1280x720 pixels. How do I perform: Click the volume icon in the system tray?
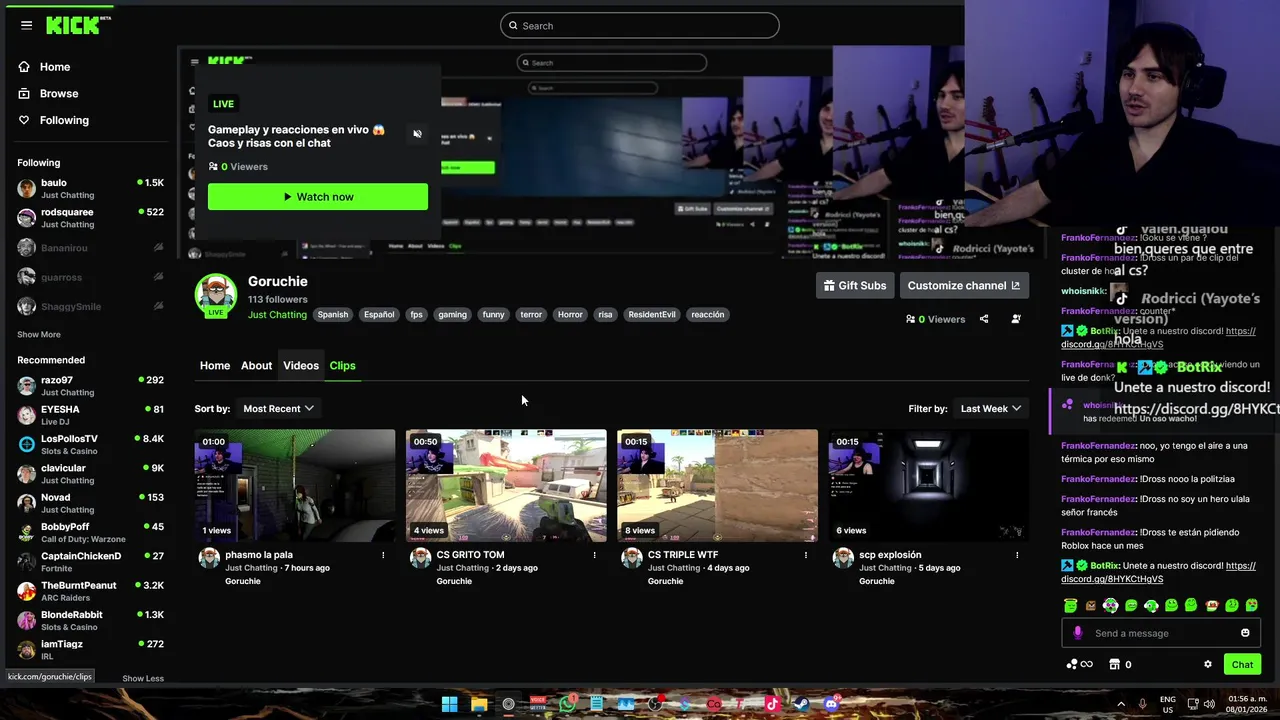(1211, 704)
